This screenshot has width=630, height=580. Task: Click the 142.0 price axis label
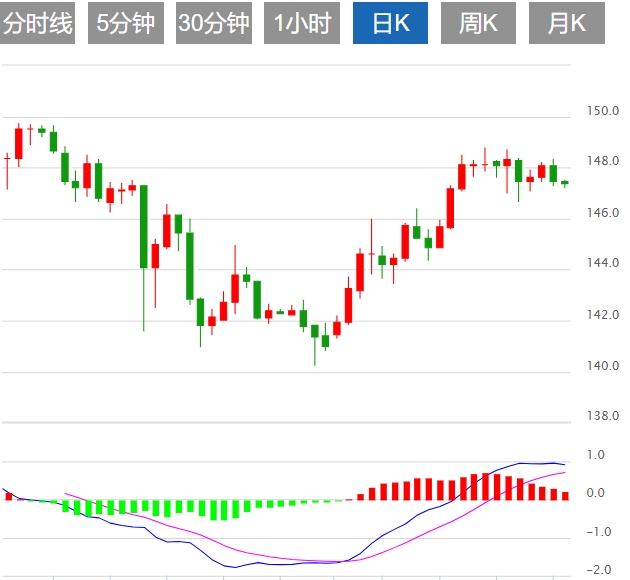[x=603, y=314]
